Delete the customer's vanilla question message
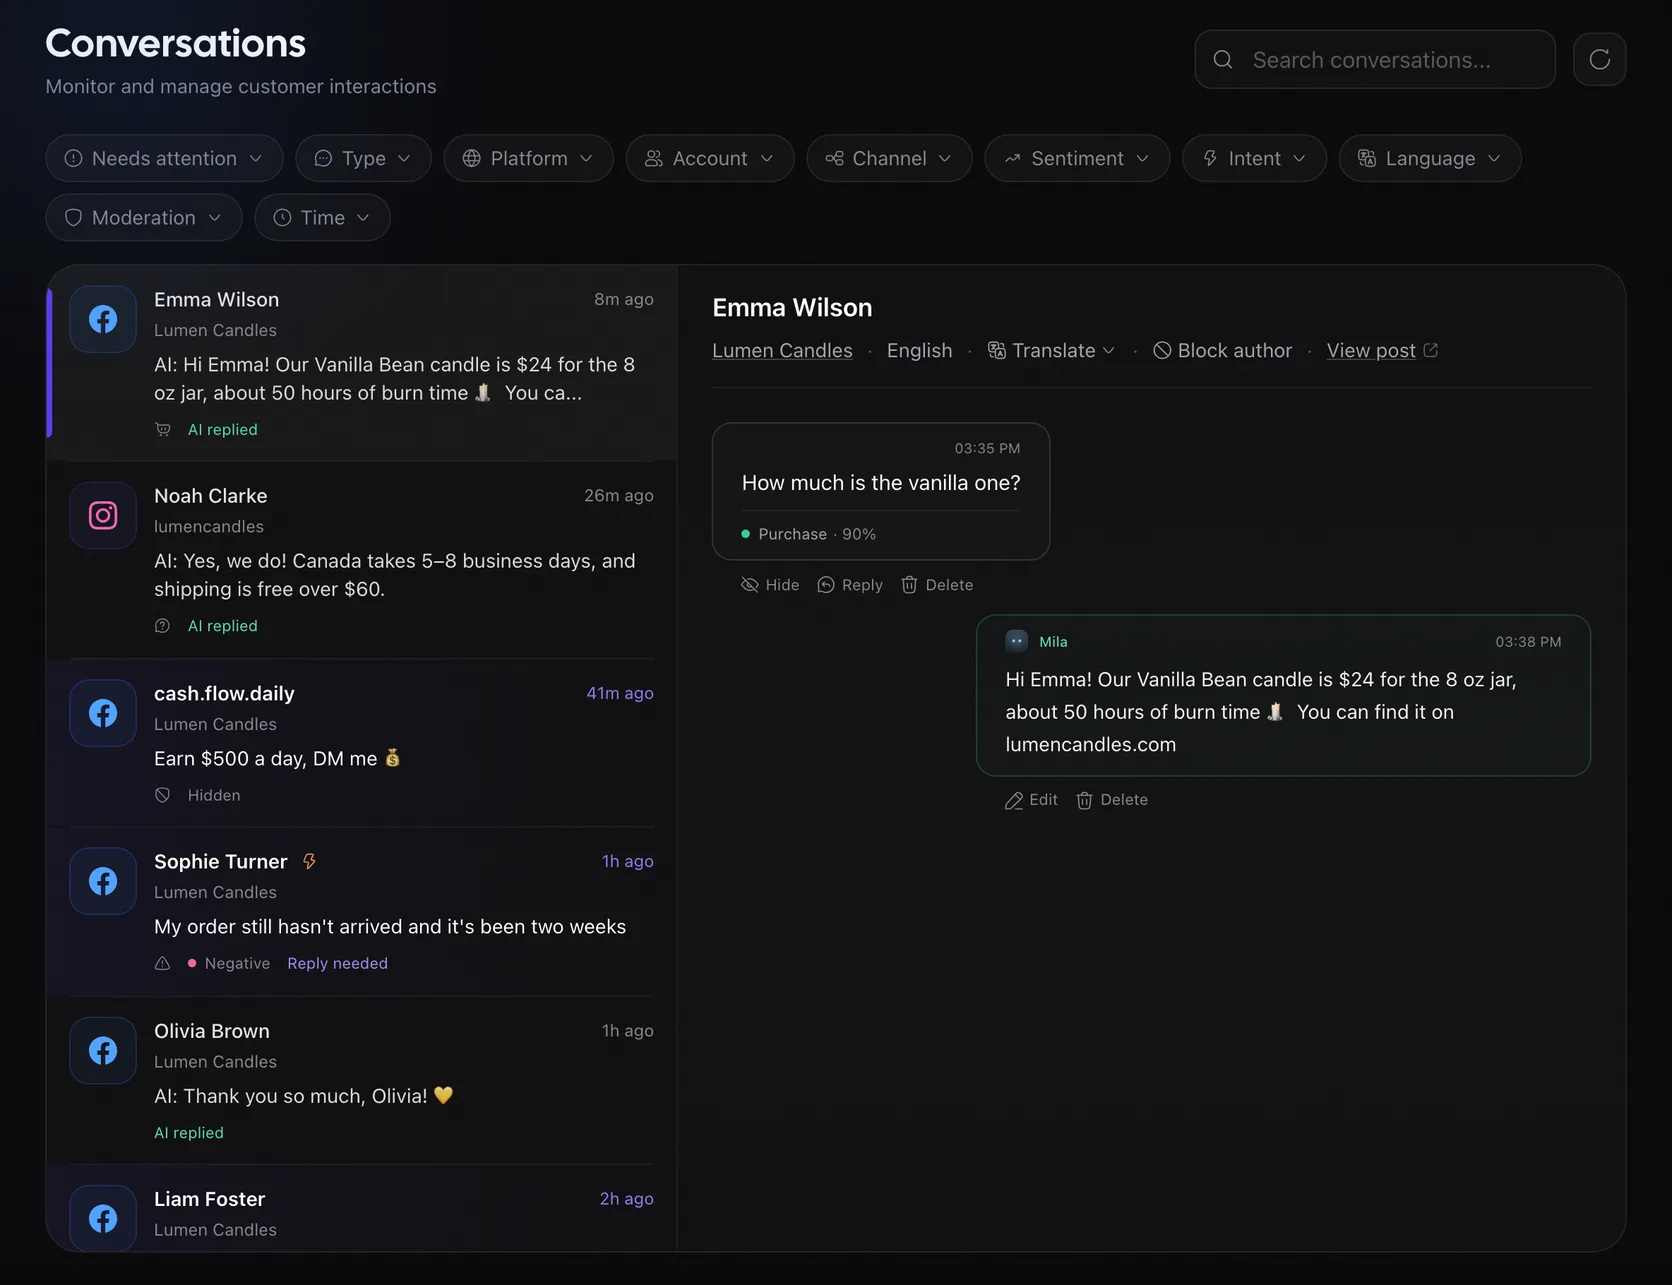 [x=937, y=585]
